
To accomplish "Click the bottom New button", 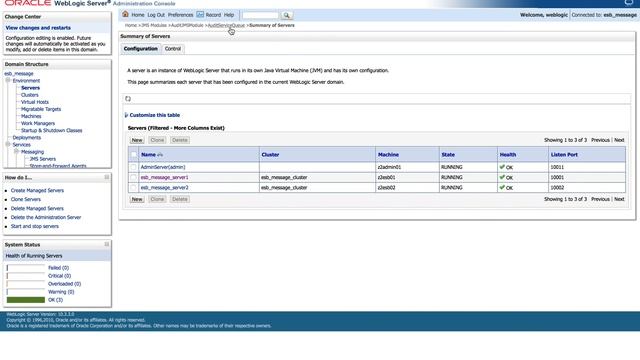I will click(137, 199).
